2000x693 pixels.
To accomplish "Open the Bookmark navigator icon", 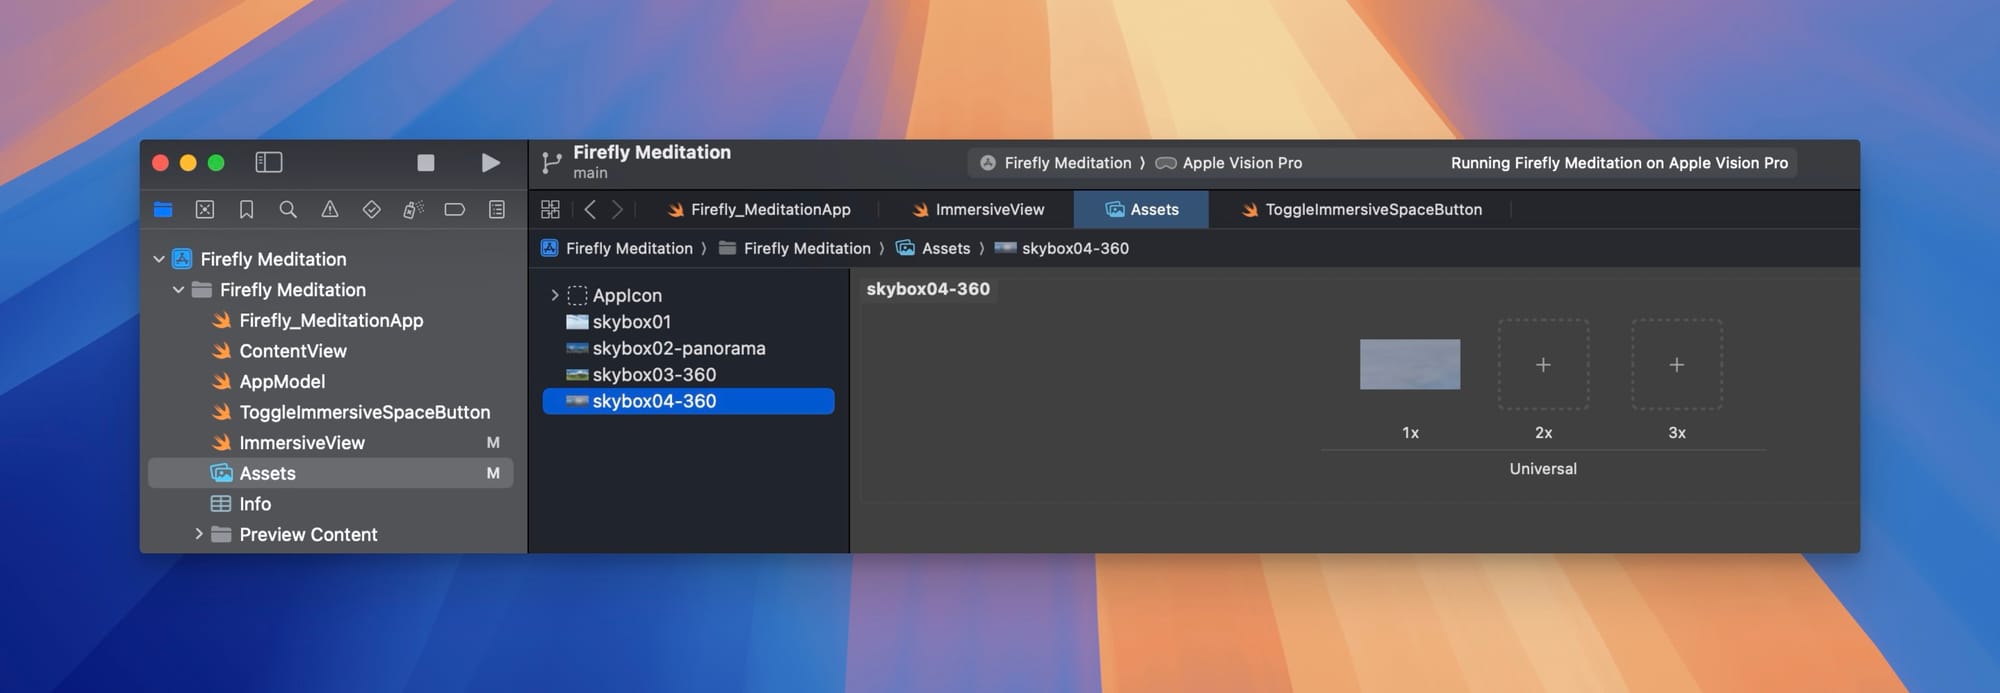I will click(x=246, y=209).
